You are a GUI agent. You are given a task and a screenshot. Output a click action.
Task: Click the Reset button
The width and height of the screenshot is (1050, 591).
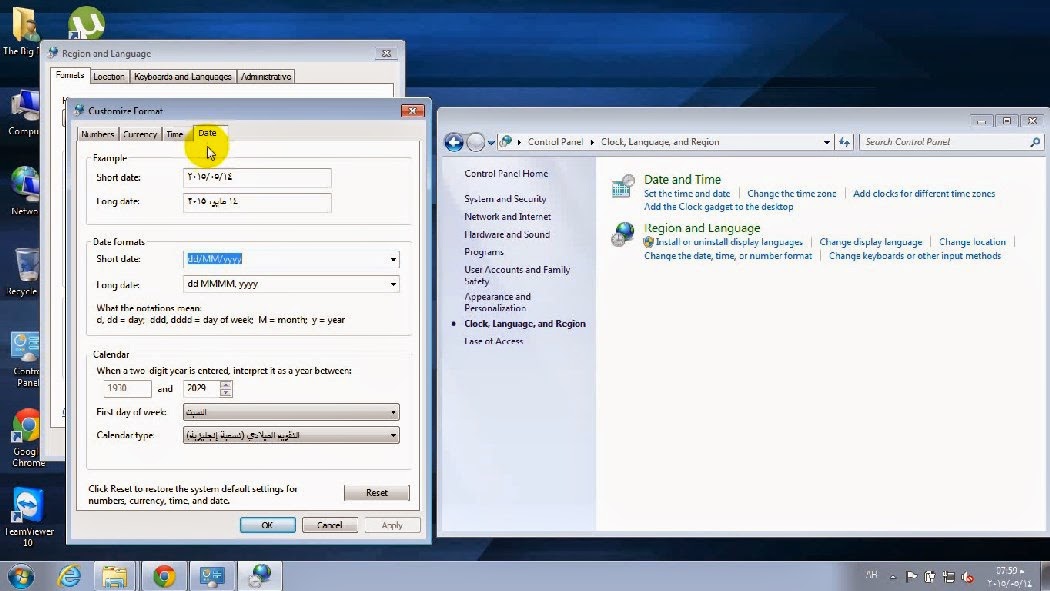(377, 493)
